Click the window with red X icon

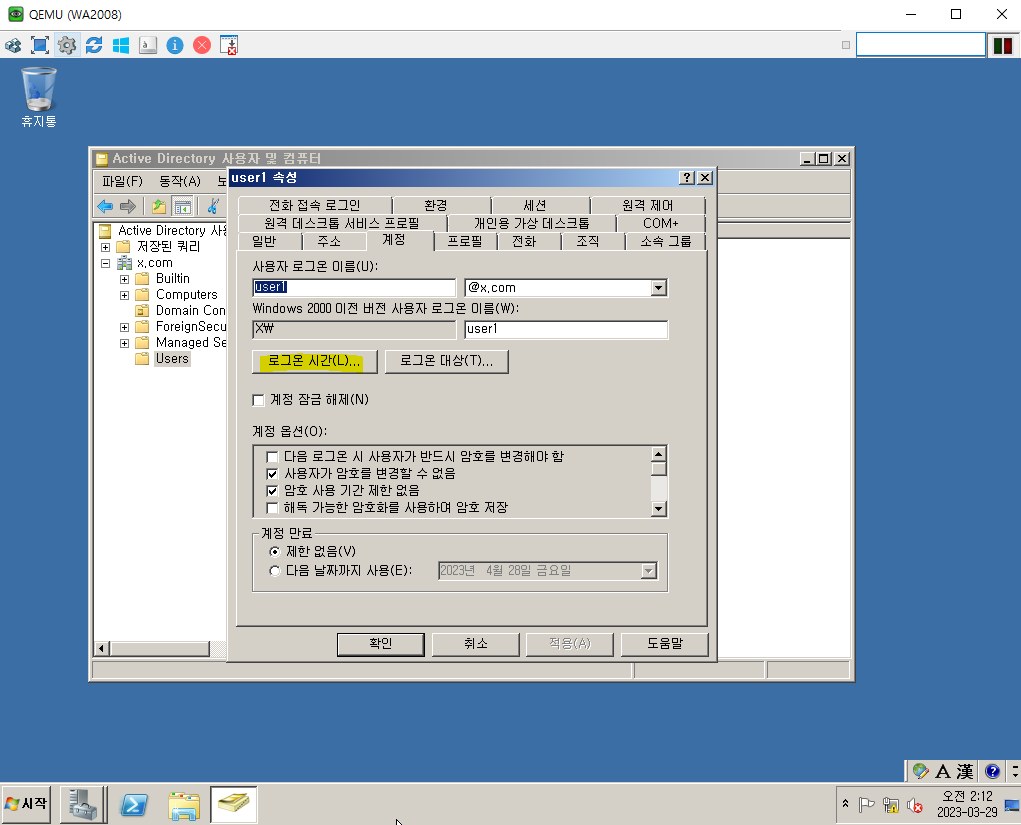coord(229,46)
